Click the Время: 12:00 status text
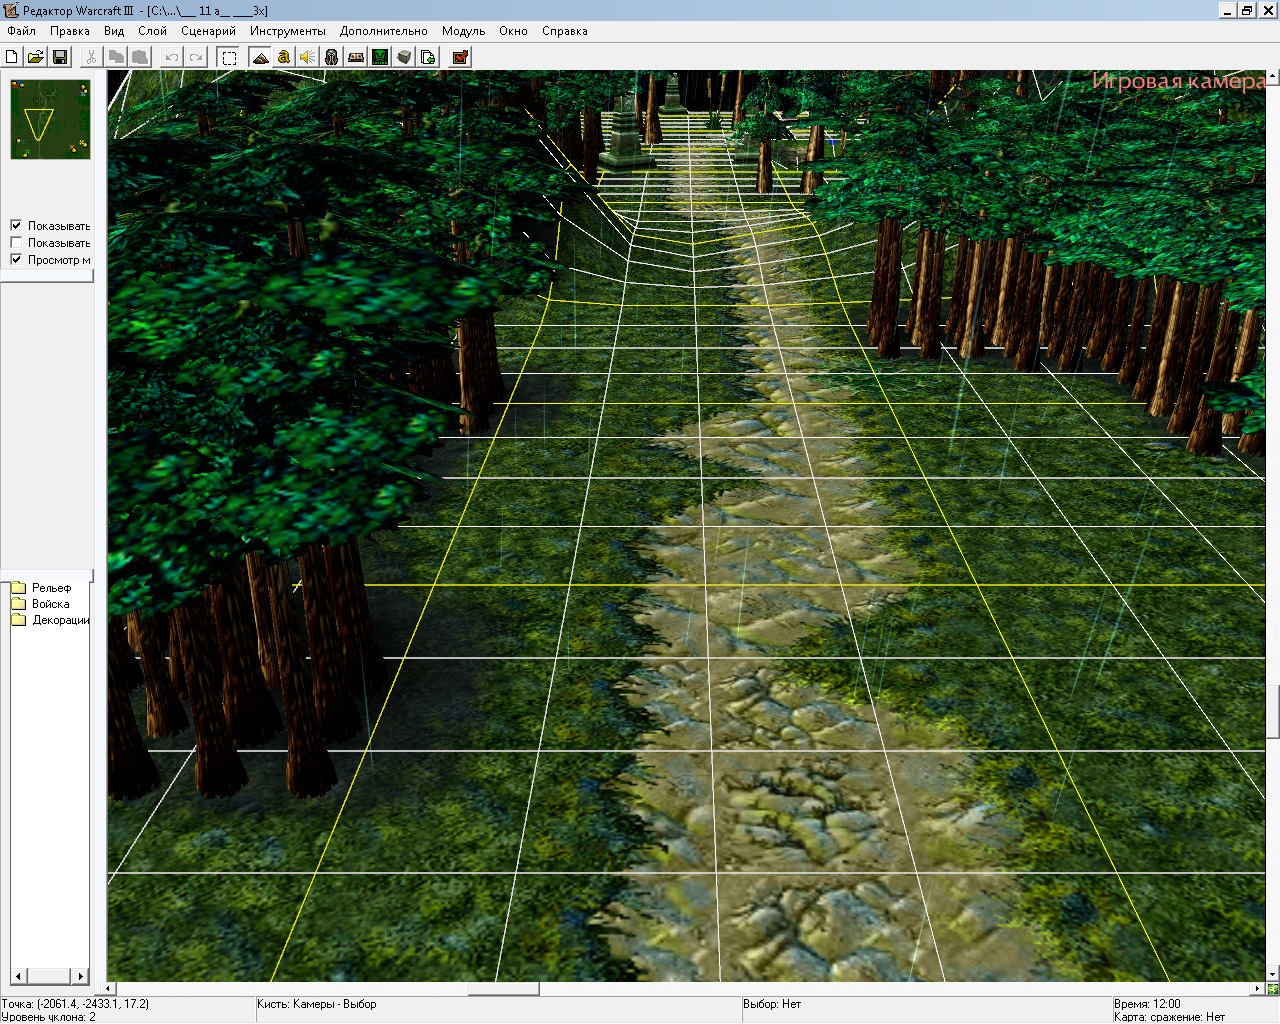Viewport: 1280px width, 1024px height. coord(1147,1004)
